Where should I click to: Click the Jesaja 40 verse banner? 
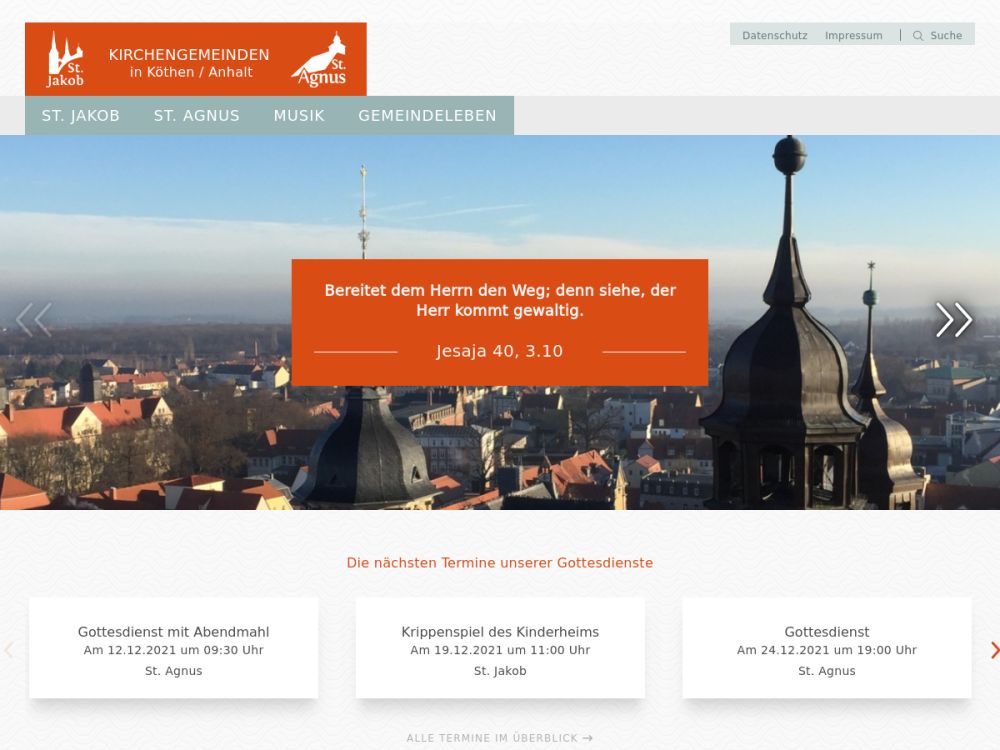500,322
